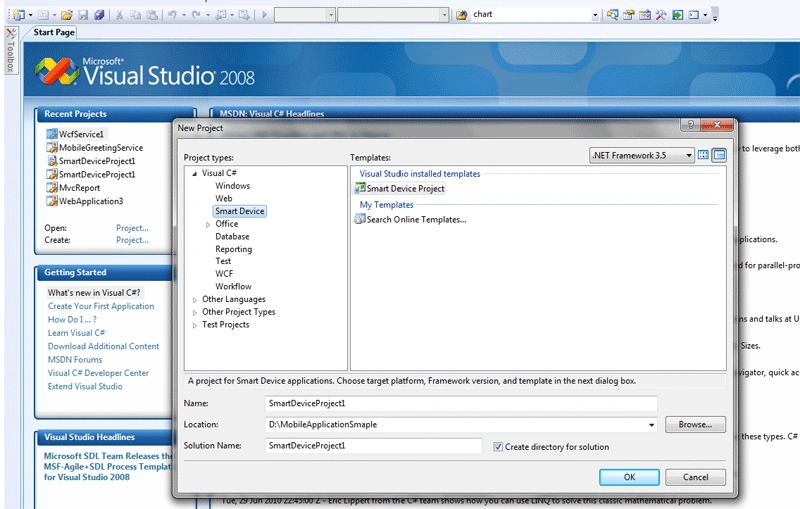Click the Navigate Backward toolbar icon
This screenshot has width=800, height=509.
[220, 15]
